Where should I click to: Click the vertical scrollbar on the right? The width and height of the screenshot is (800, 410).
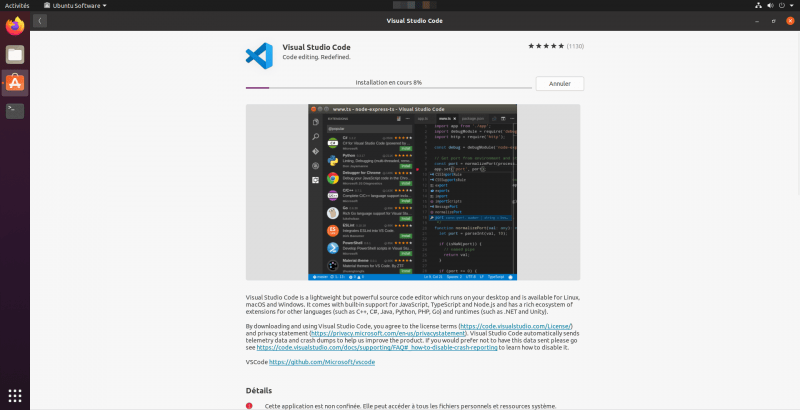pos(798,113)
